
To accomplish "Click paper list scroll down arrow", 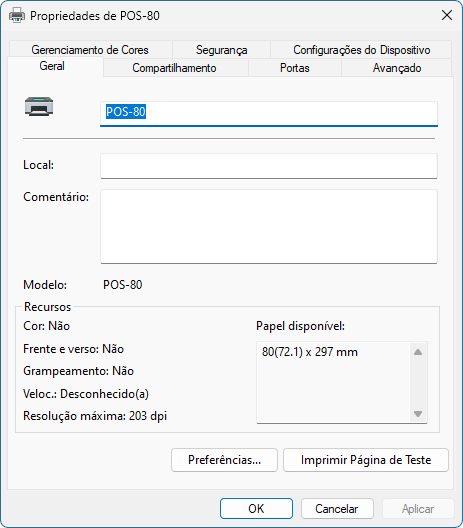I will tap(418, 414).
